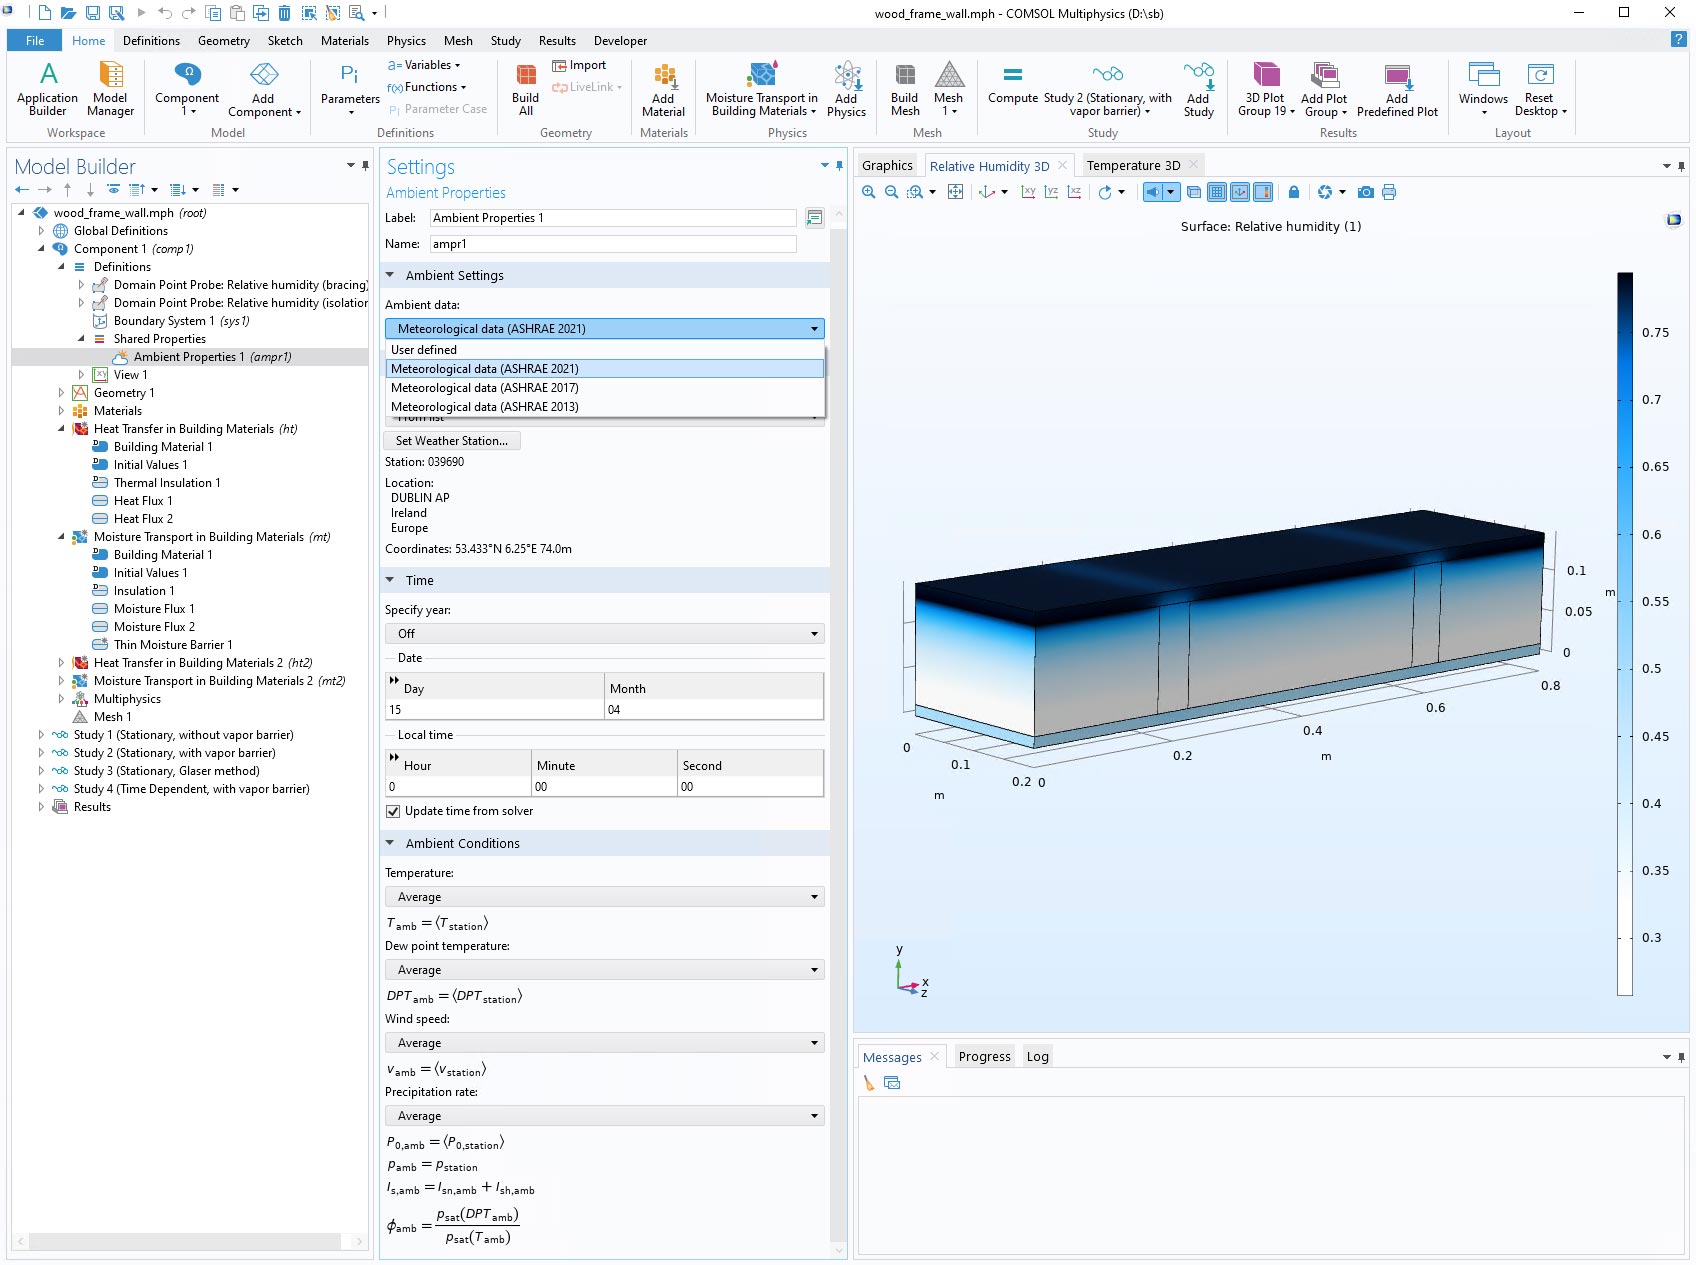Click the Zoom Extents icon
1696x1265 pixels.
click(x=955, y=192)
